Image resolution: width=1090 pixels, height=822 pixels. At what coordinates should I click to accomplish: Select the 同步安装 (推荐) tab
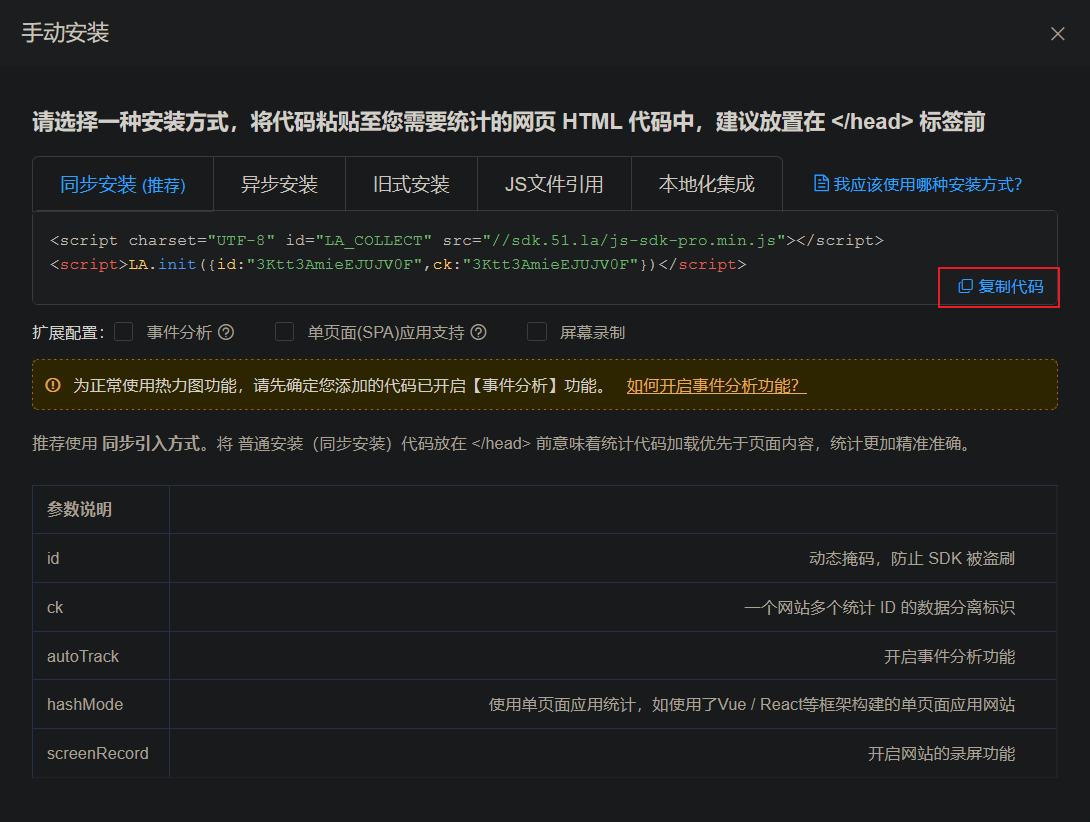click(x=123, y=184)
